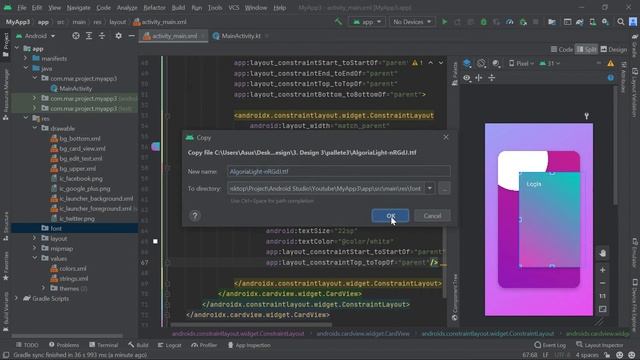640x360 pixels.
Task: Switch editor to Split view
Action: pyautogui.click(x=587, y=49)
